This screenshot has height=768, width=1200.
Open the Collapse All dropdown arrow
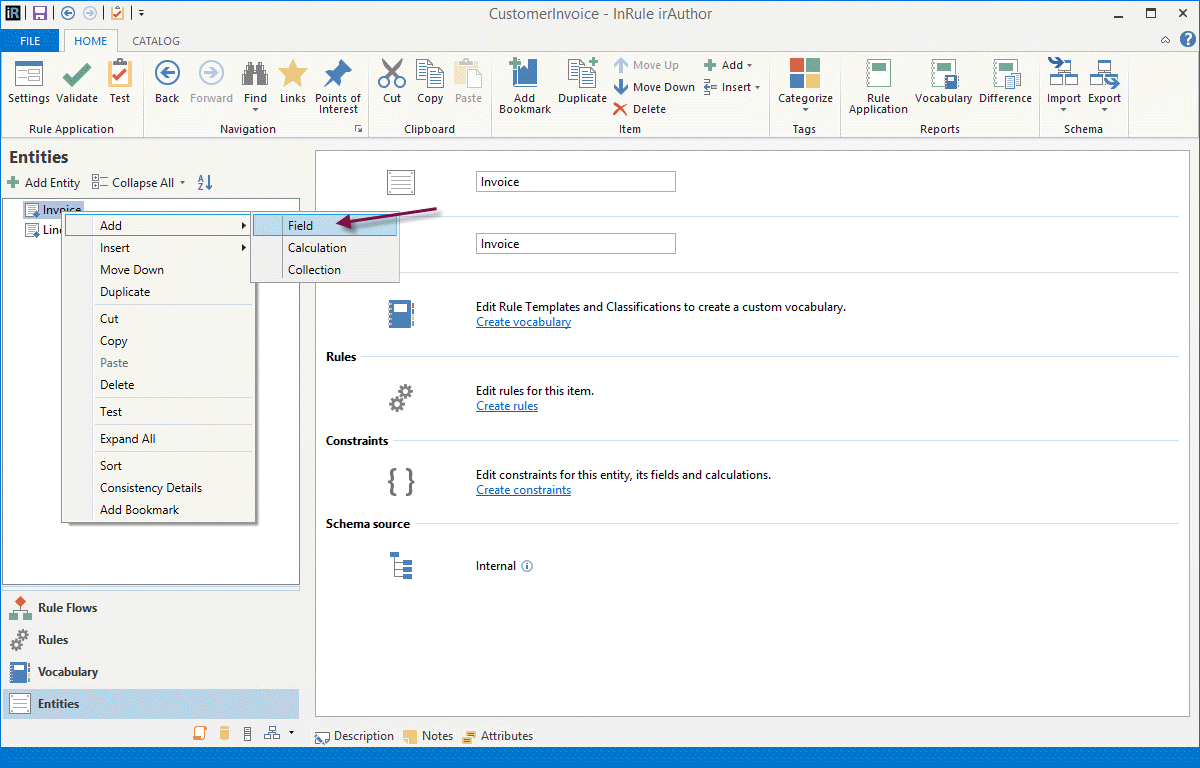pos(182,183)
